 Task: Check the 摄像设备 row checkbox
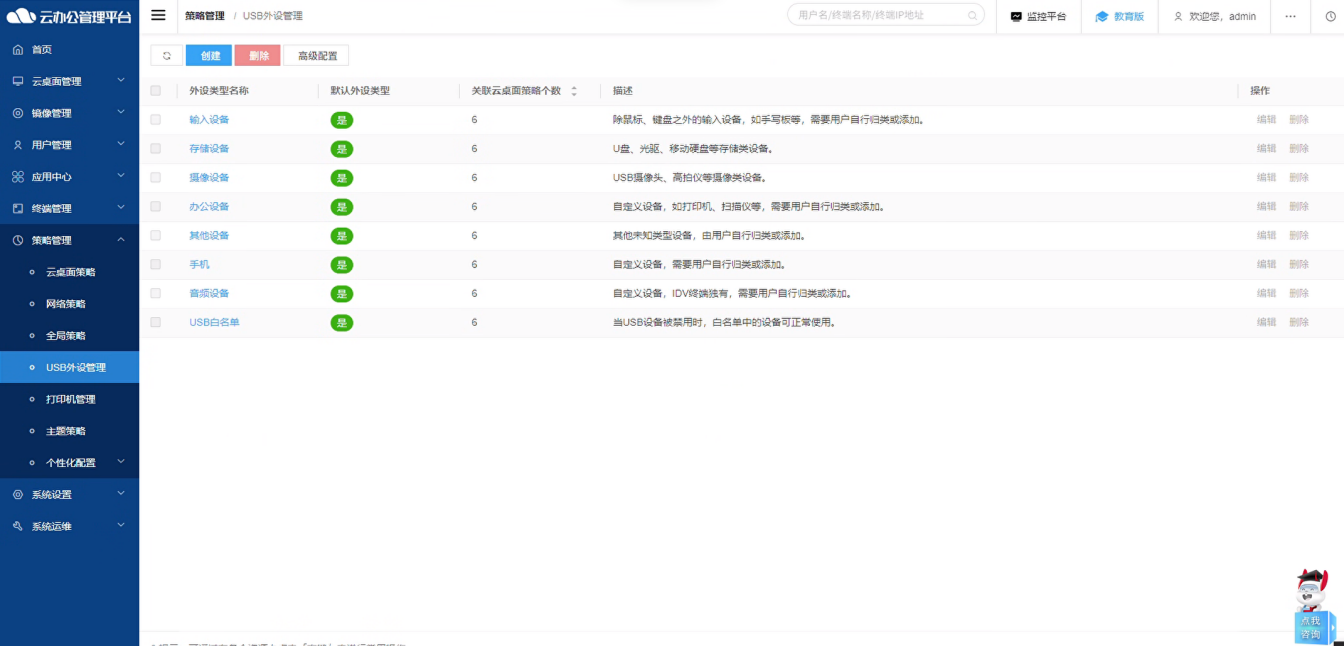pos(155,177)
